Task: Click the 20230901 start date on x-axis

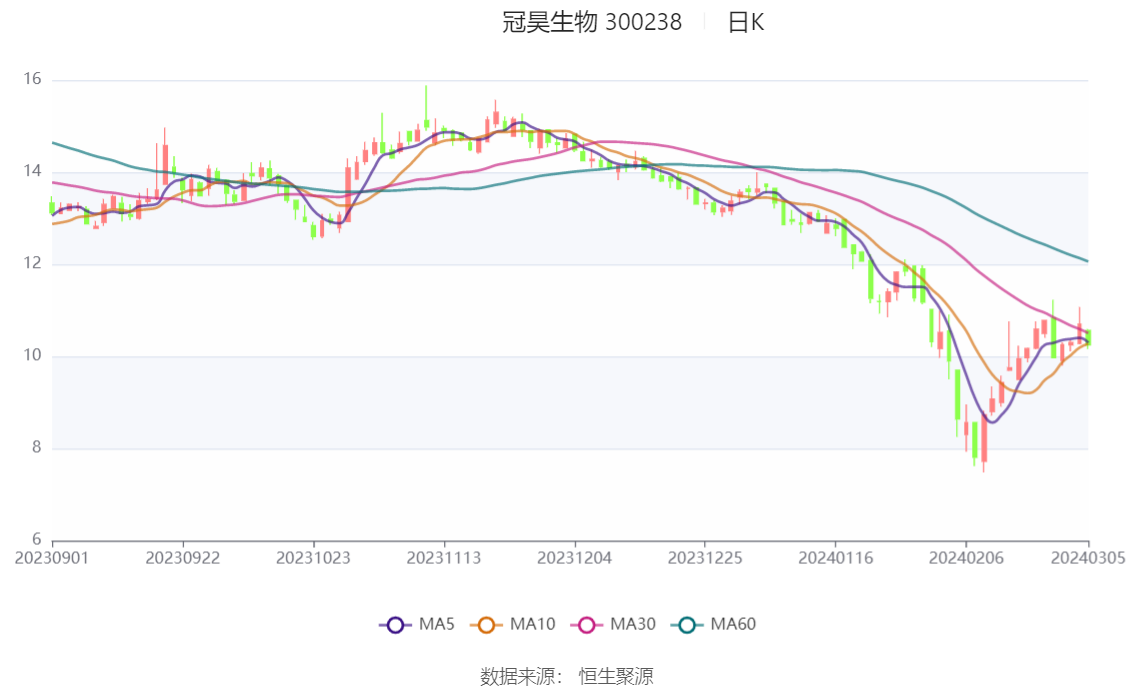Action: pyautogui.click(x=52, y=558)
